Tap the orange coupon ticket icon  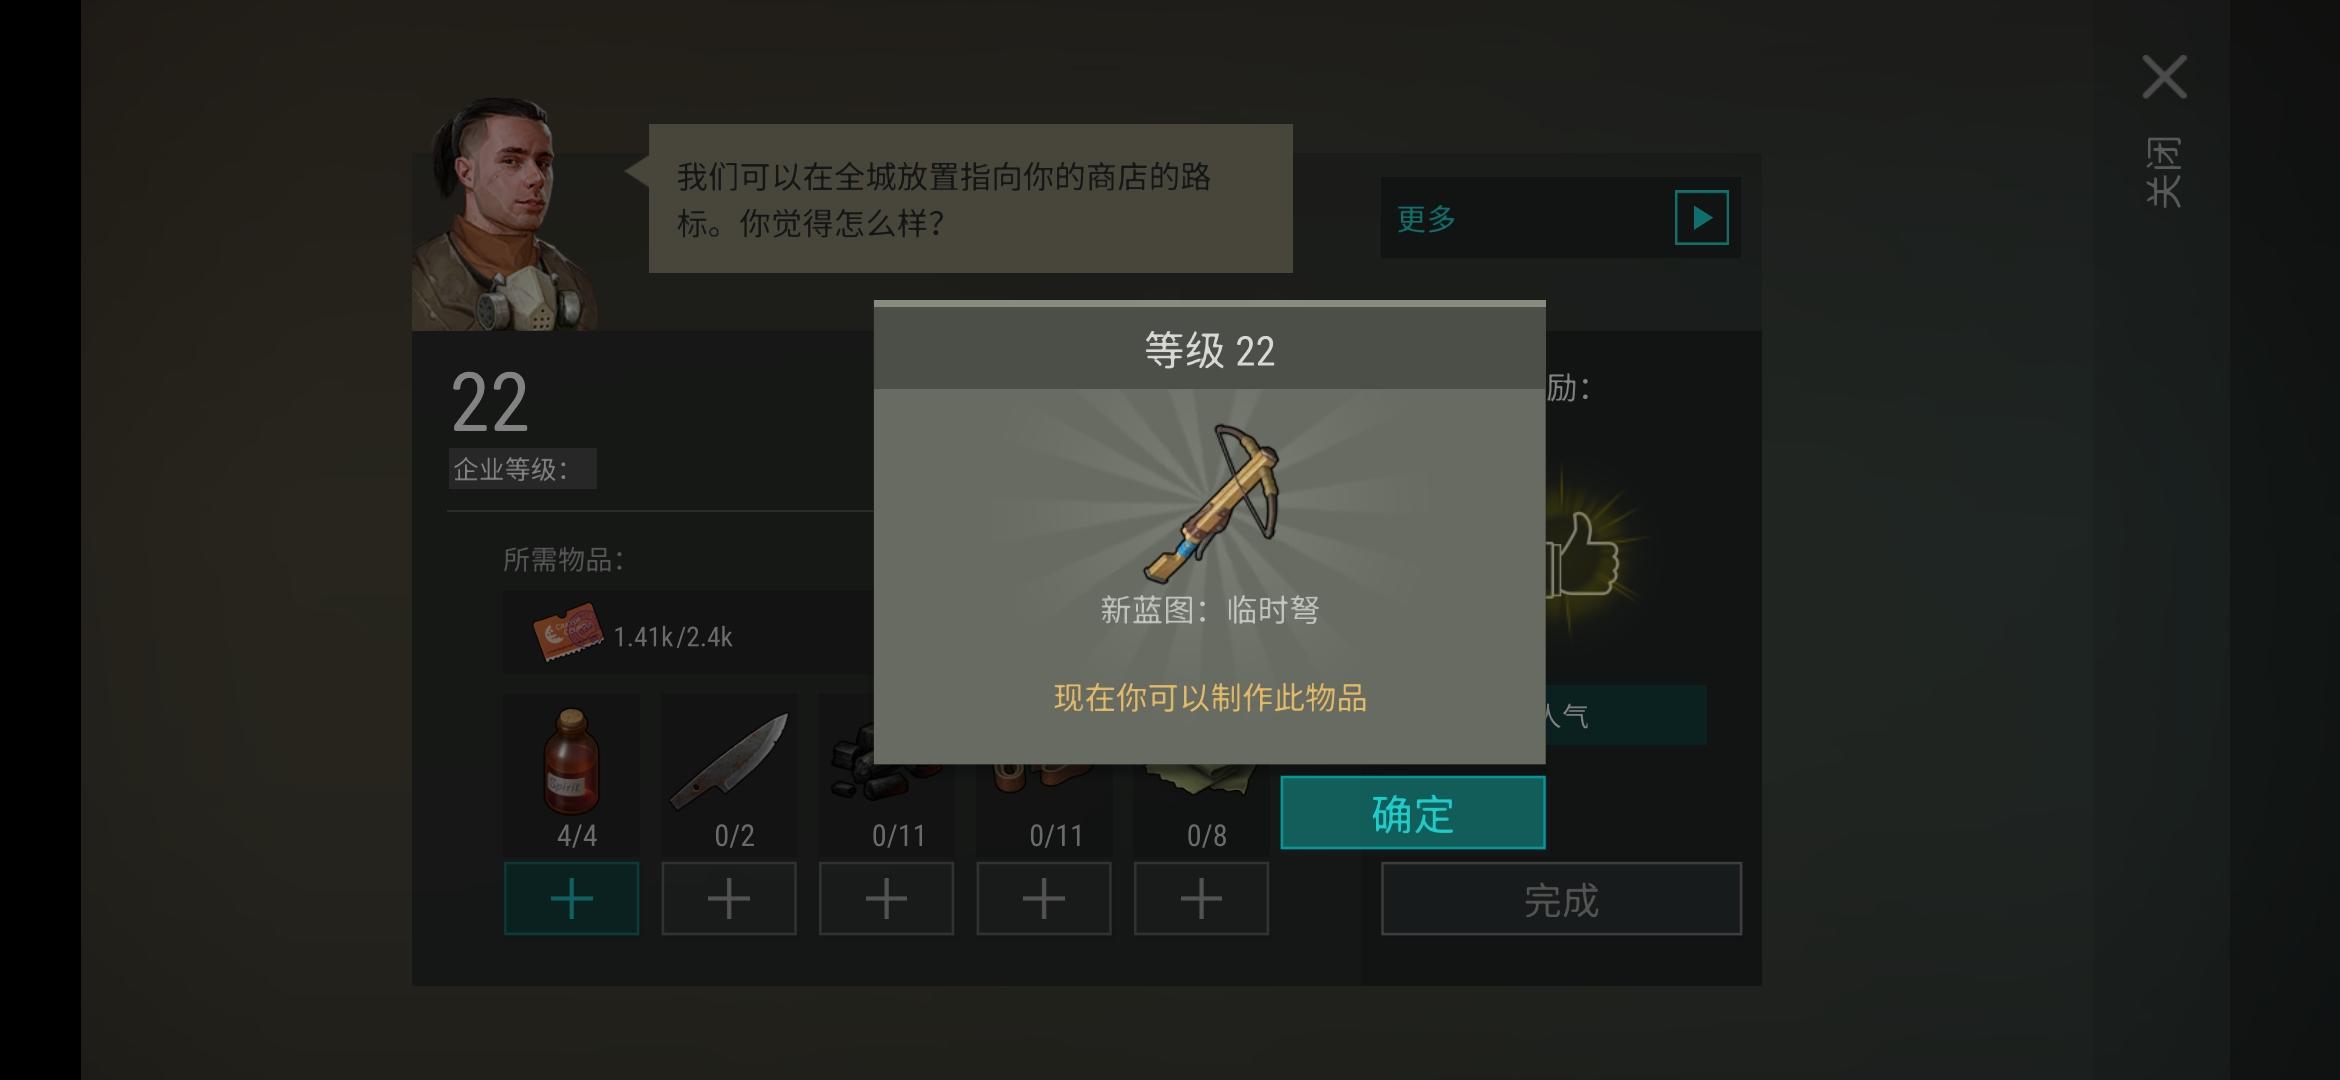coord(568,632)
